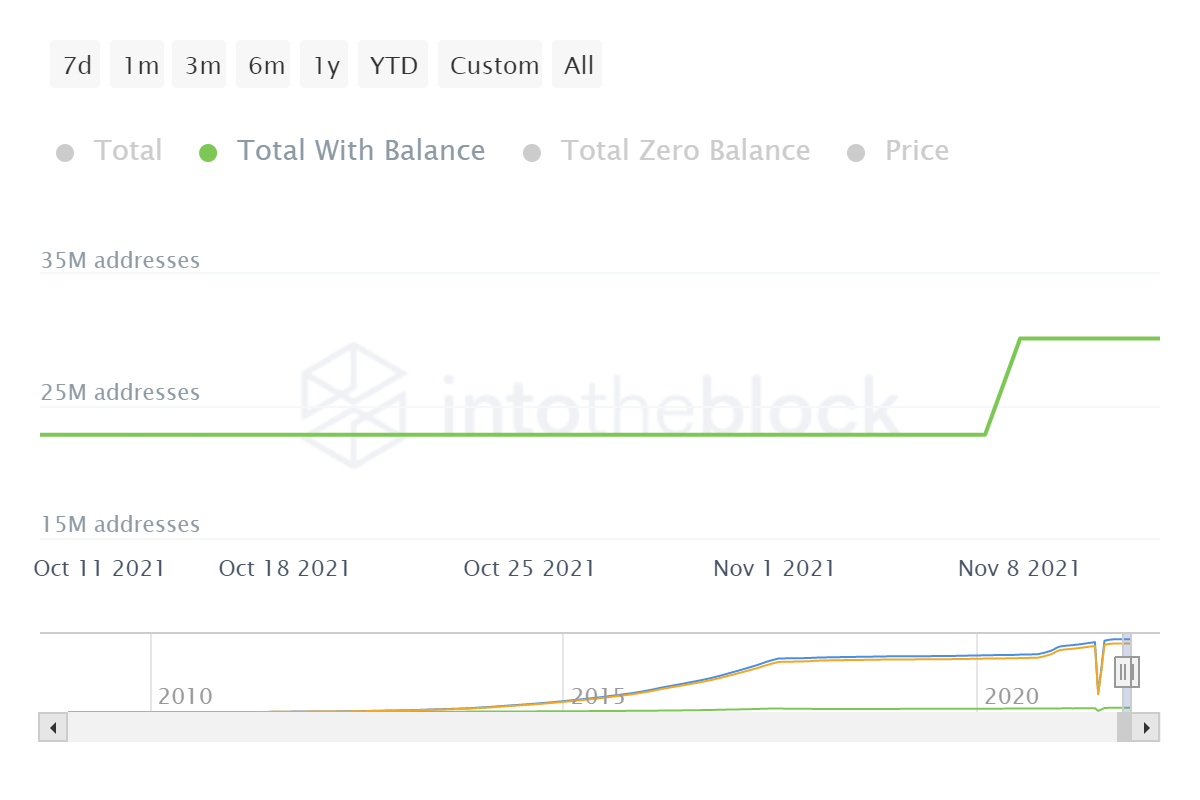Hide Total With Balance series
The image size is (1200, 800).
point(360,151)
